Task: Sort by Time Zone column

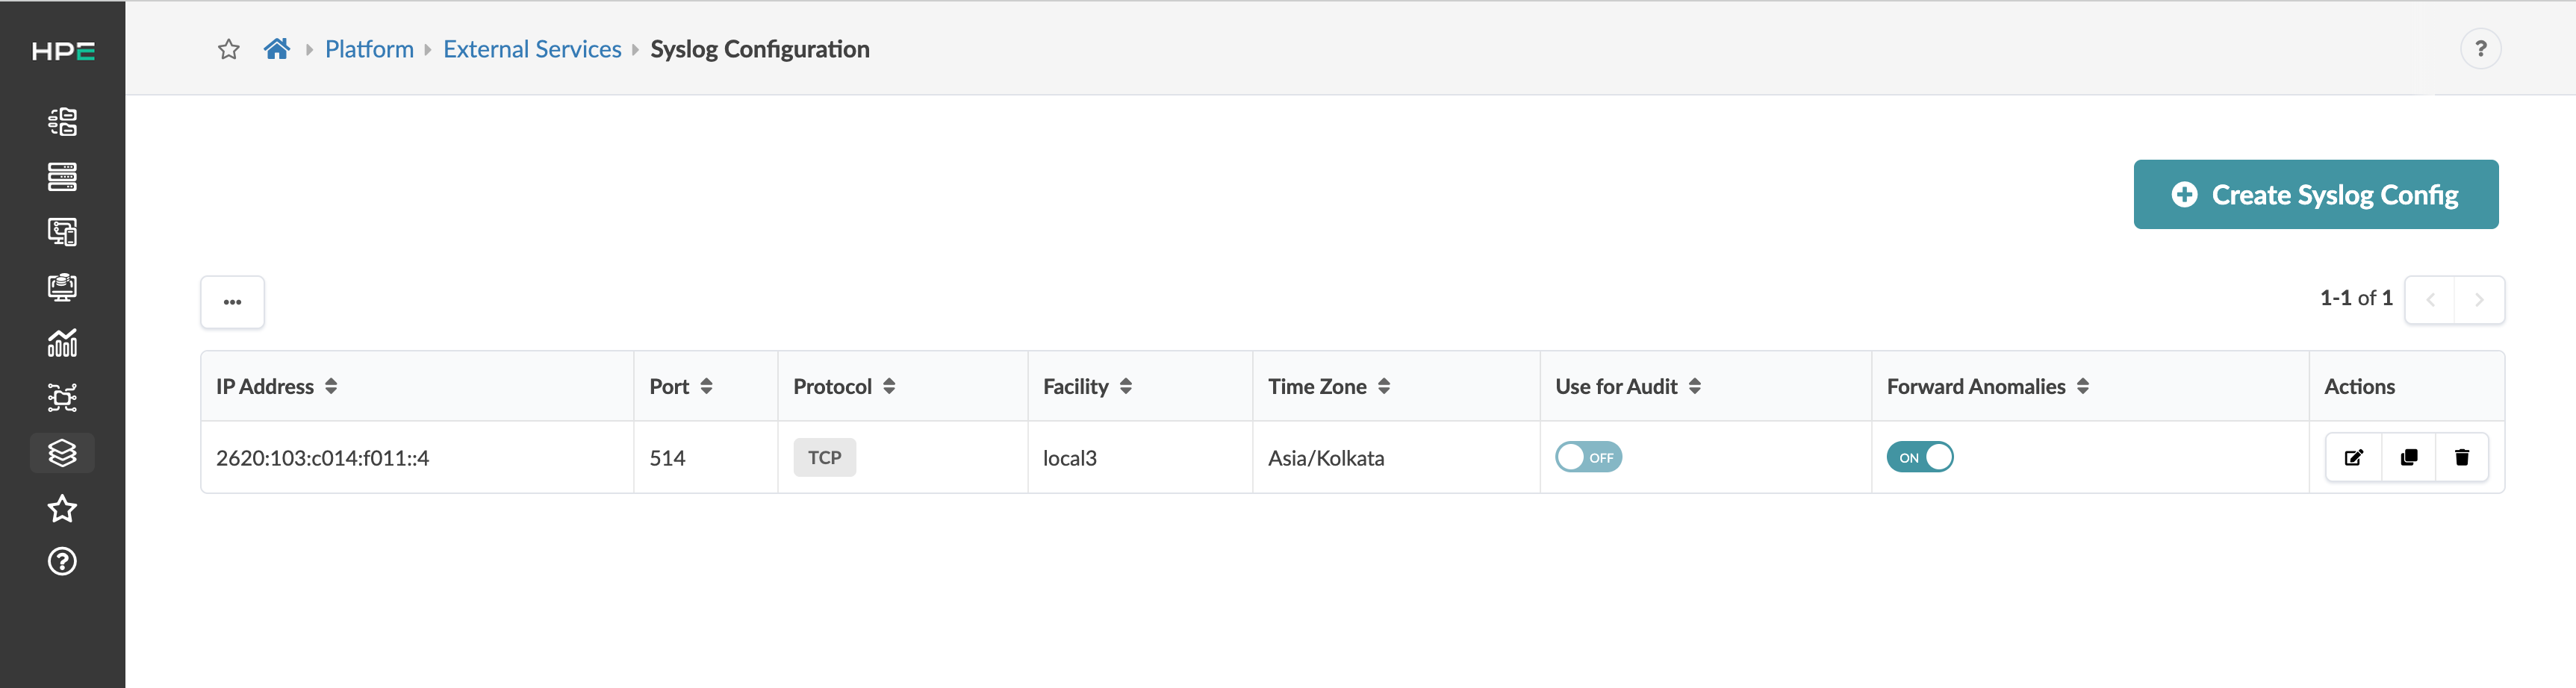Action: pyautogui.click(x=1384, y=386)
